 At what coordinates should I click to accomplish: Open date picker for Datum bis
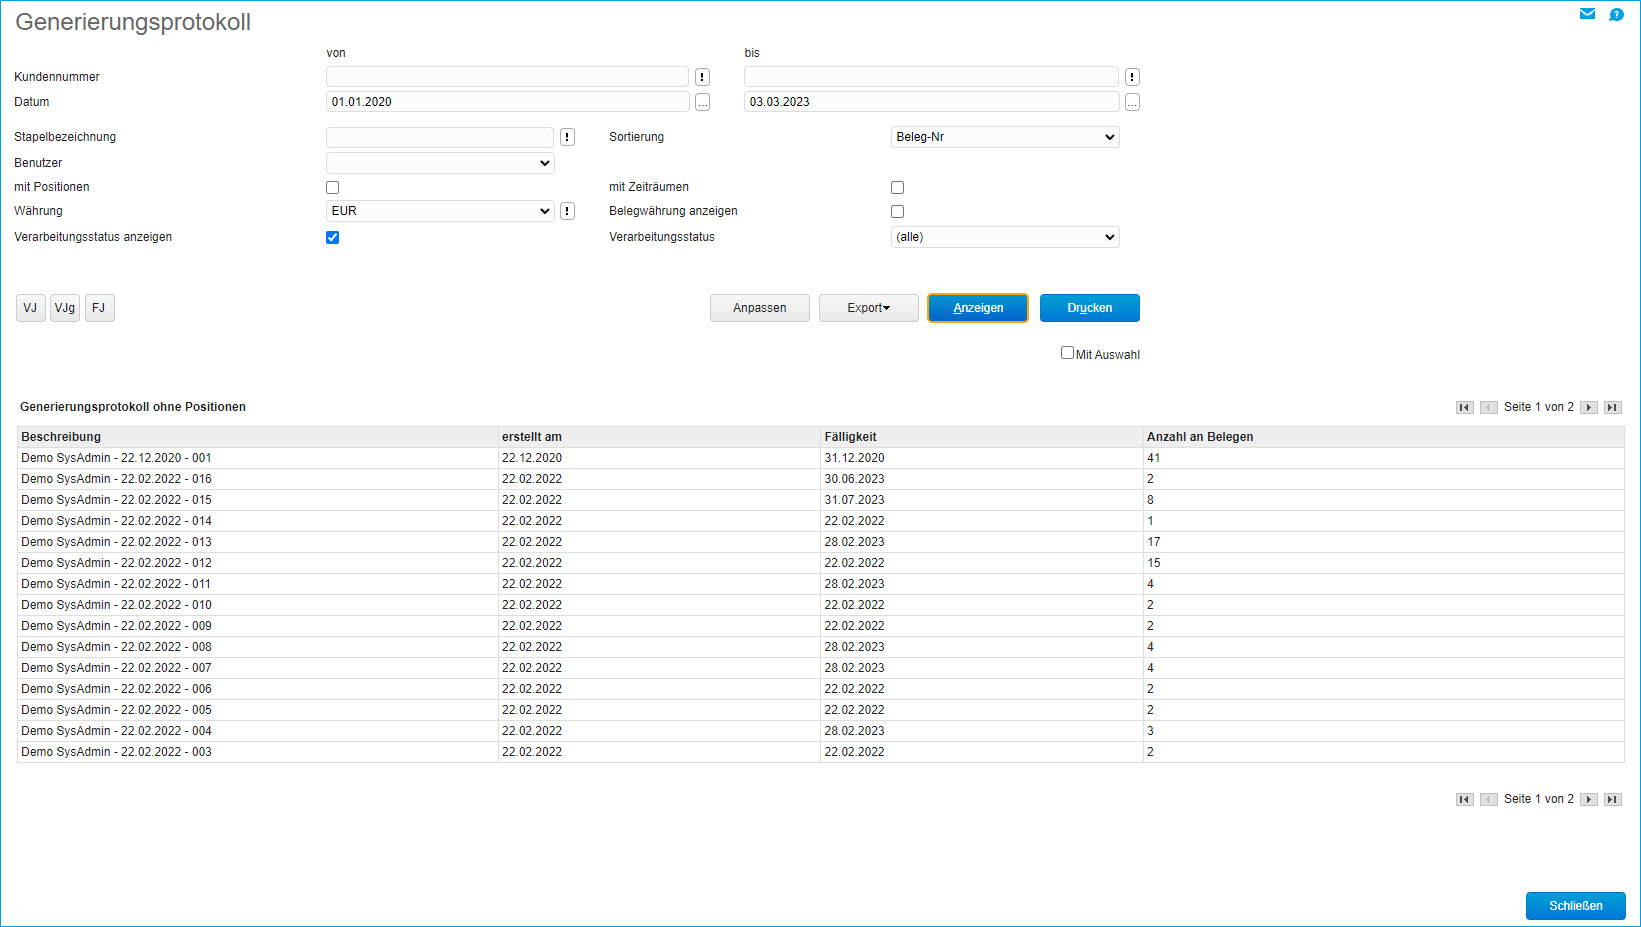coord(1132,102)
